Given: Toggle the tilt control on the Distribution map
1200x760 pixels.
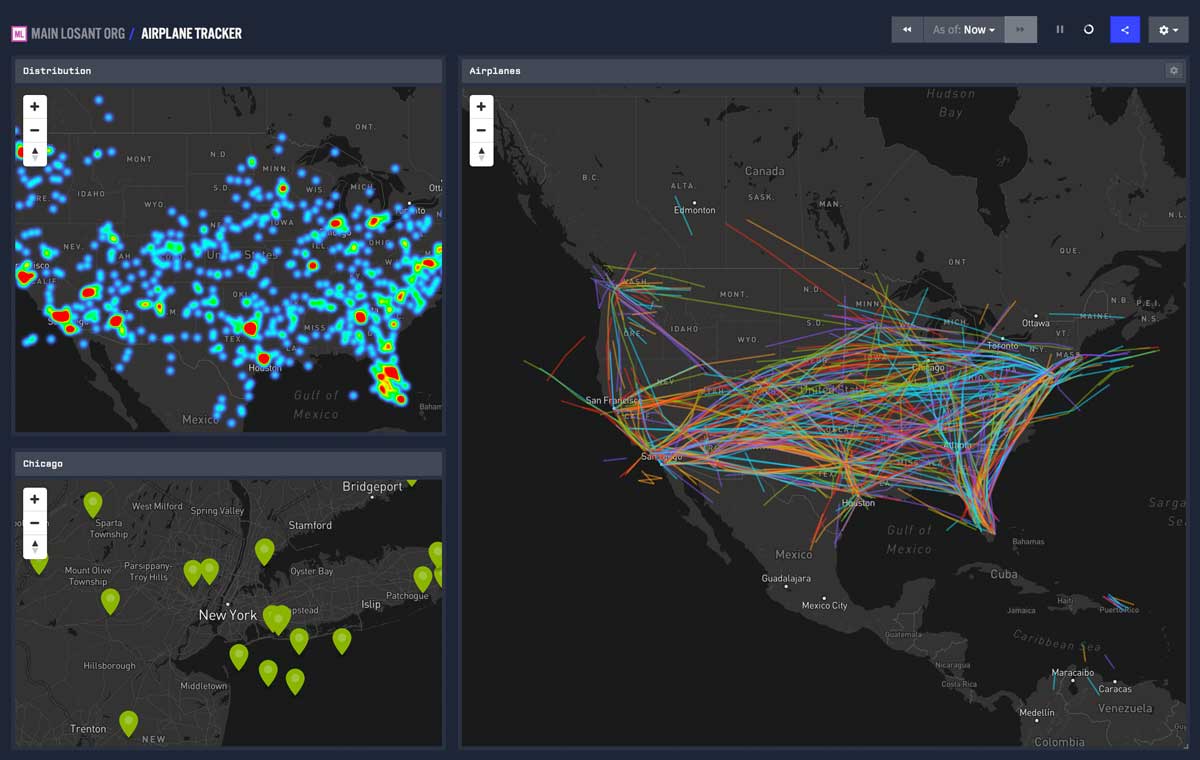Looking at the screenshot, I should click(x=34, y=152).
